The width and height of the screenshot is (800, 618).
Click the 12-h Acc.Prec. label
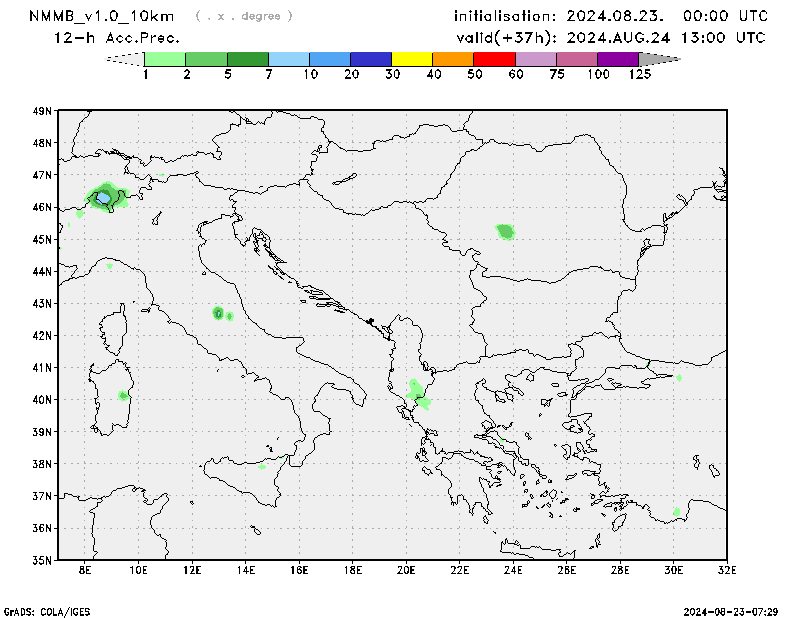pyautogui.click(x=117, y=38)
